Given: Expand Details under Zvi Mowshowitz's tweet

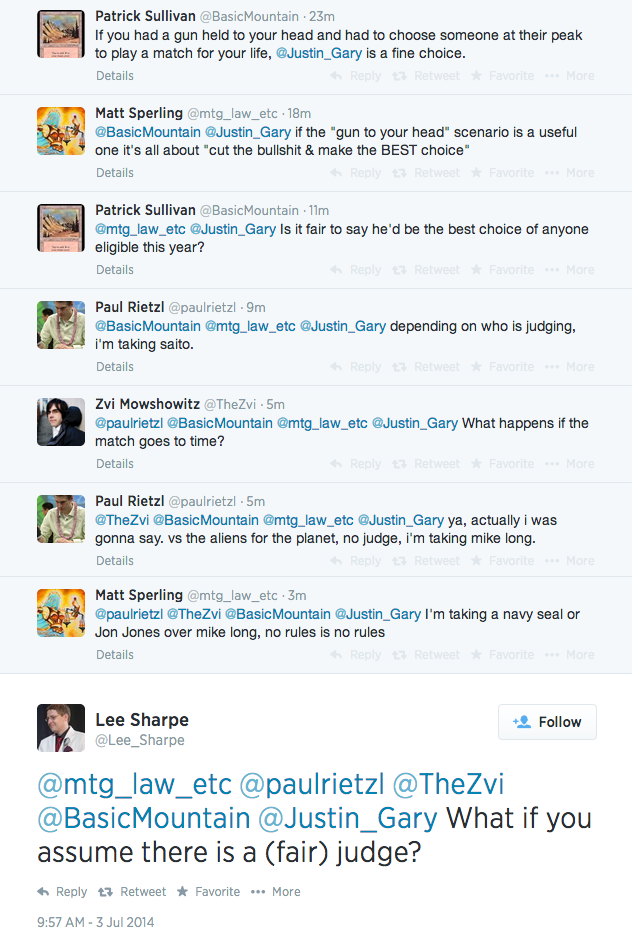Looking at the screenshot, I should point(115,464).
